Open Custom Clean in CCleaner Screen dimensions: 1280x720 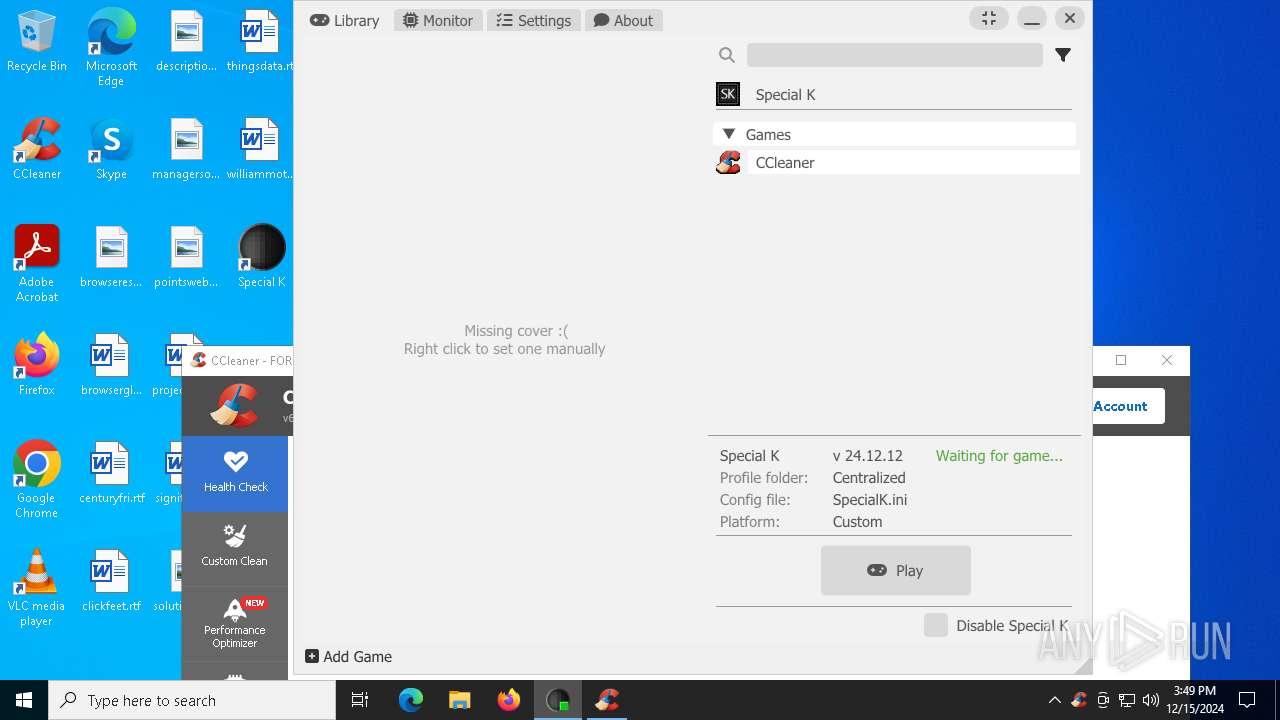coord(235,547)
